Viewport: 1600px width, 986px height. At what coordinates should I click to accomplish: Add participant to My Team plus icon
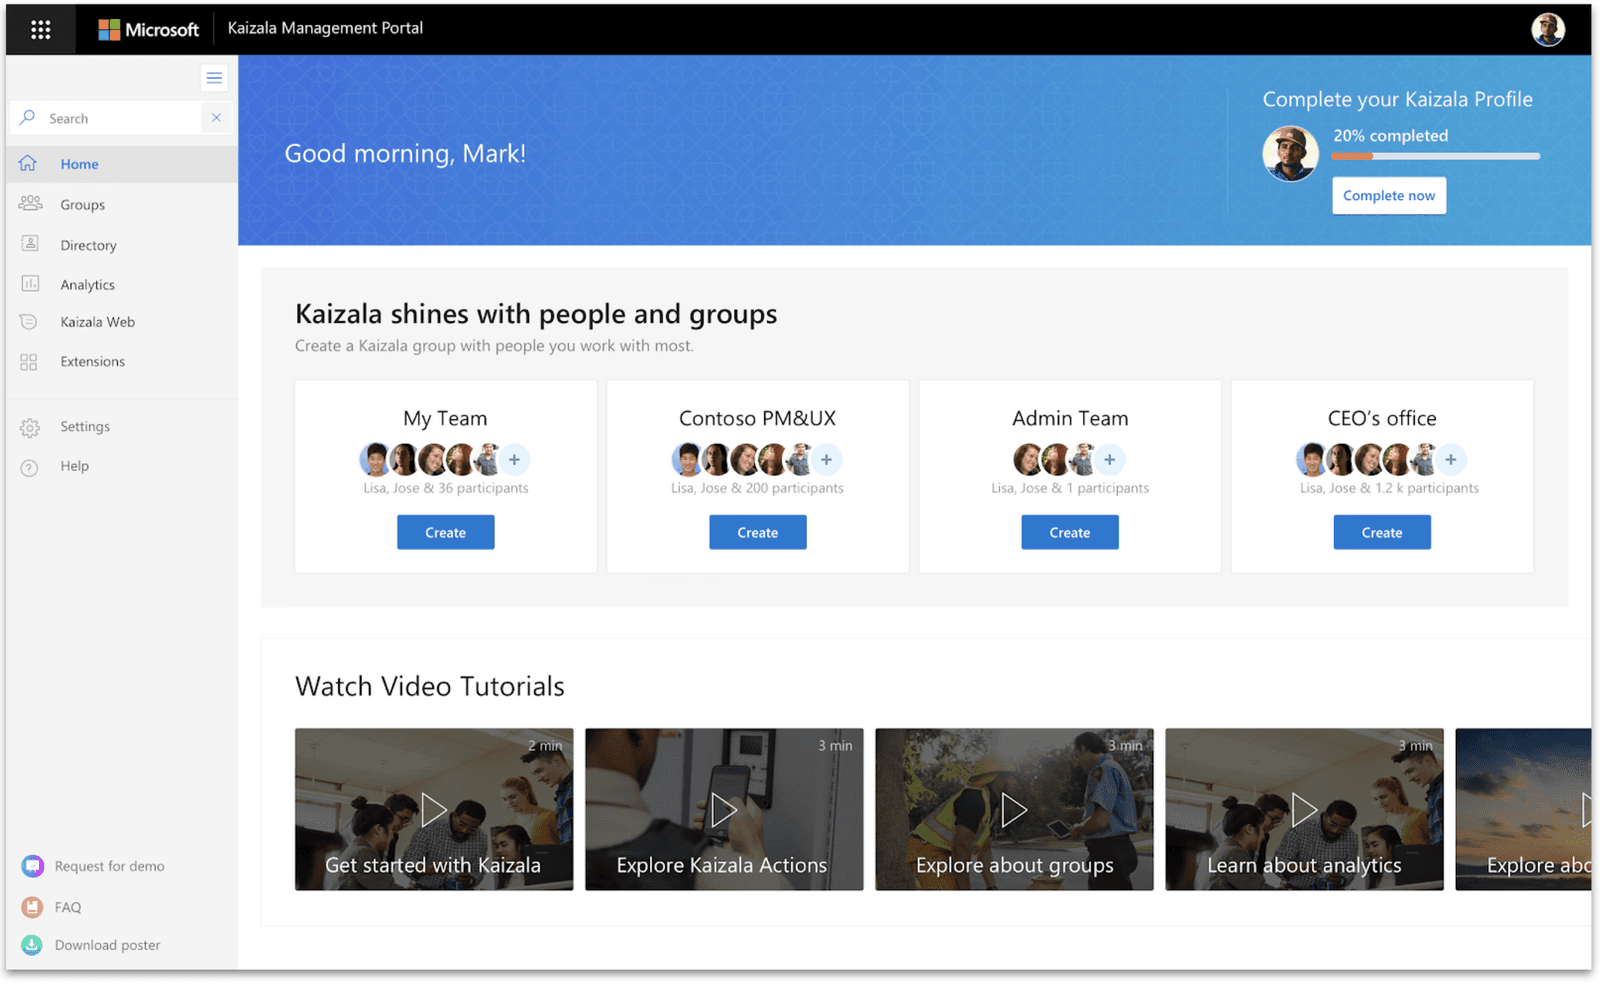[x=514, y=460]
